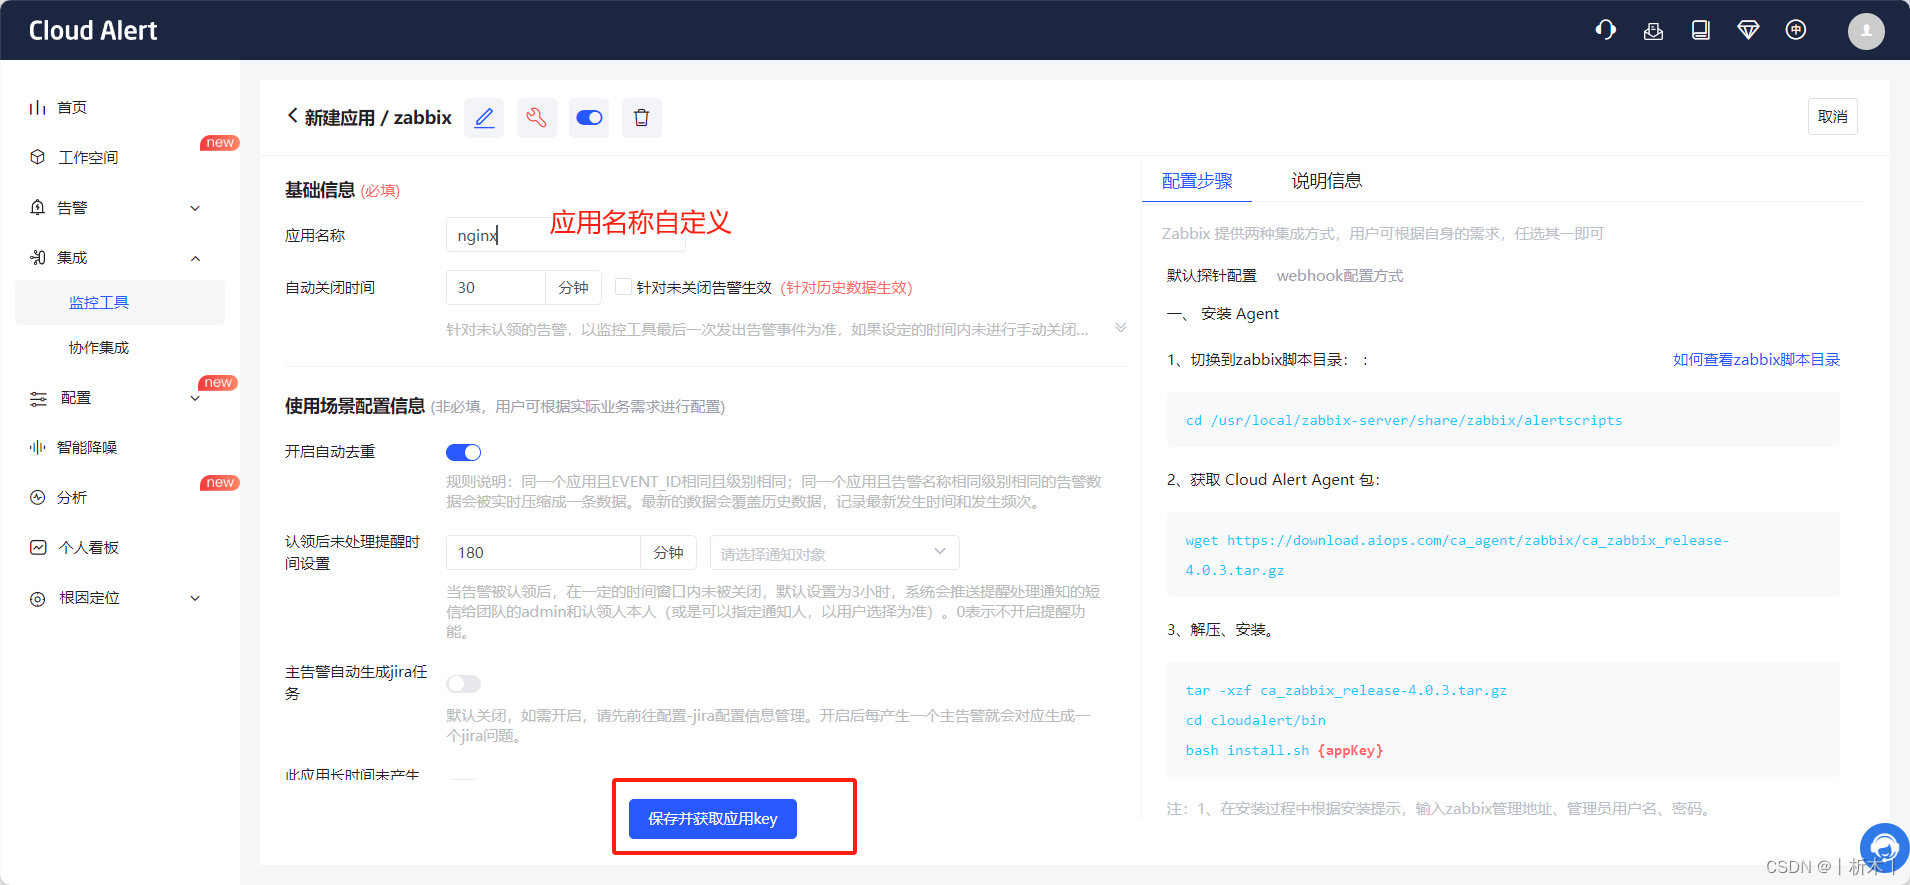1910x885 pixels.
Task: Open 智能降噪 in the sidebar
Action: (86, 447)
